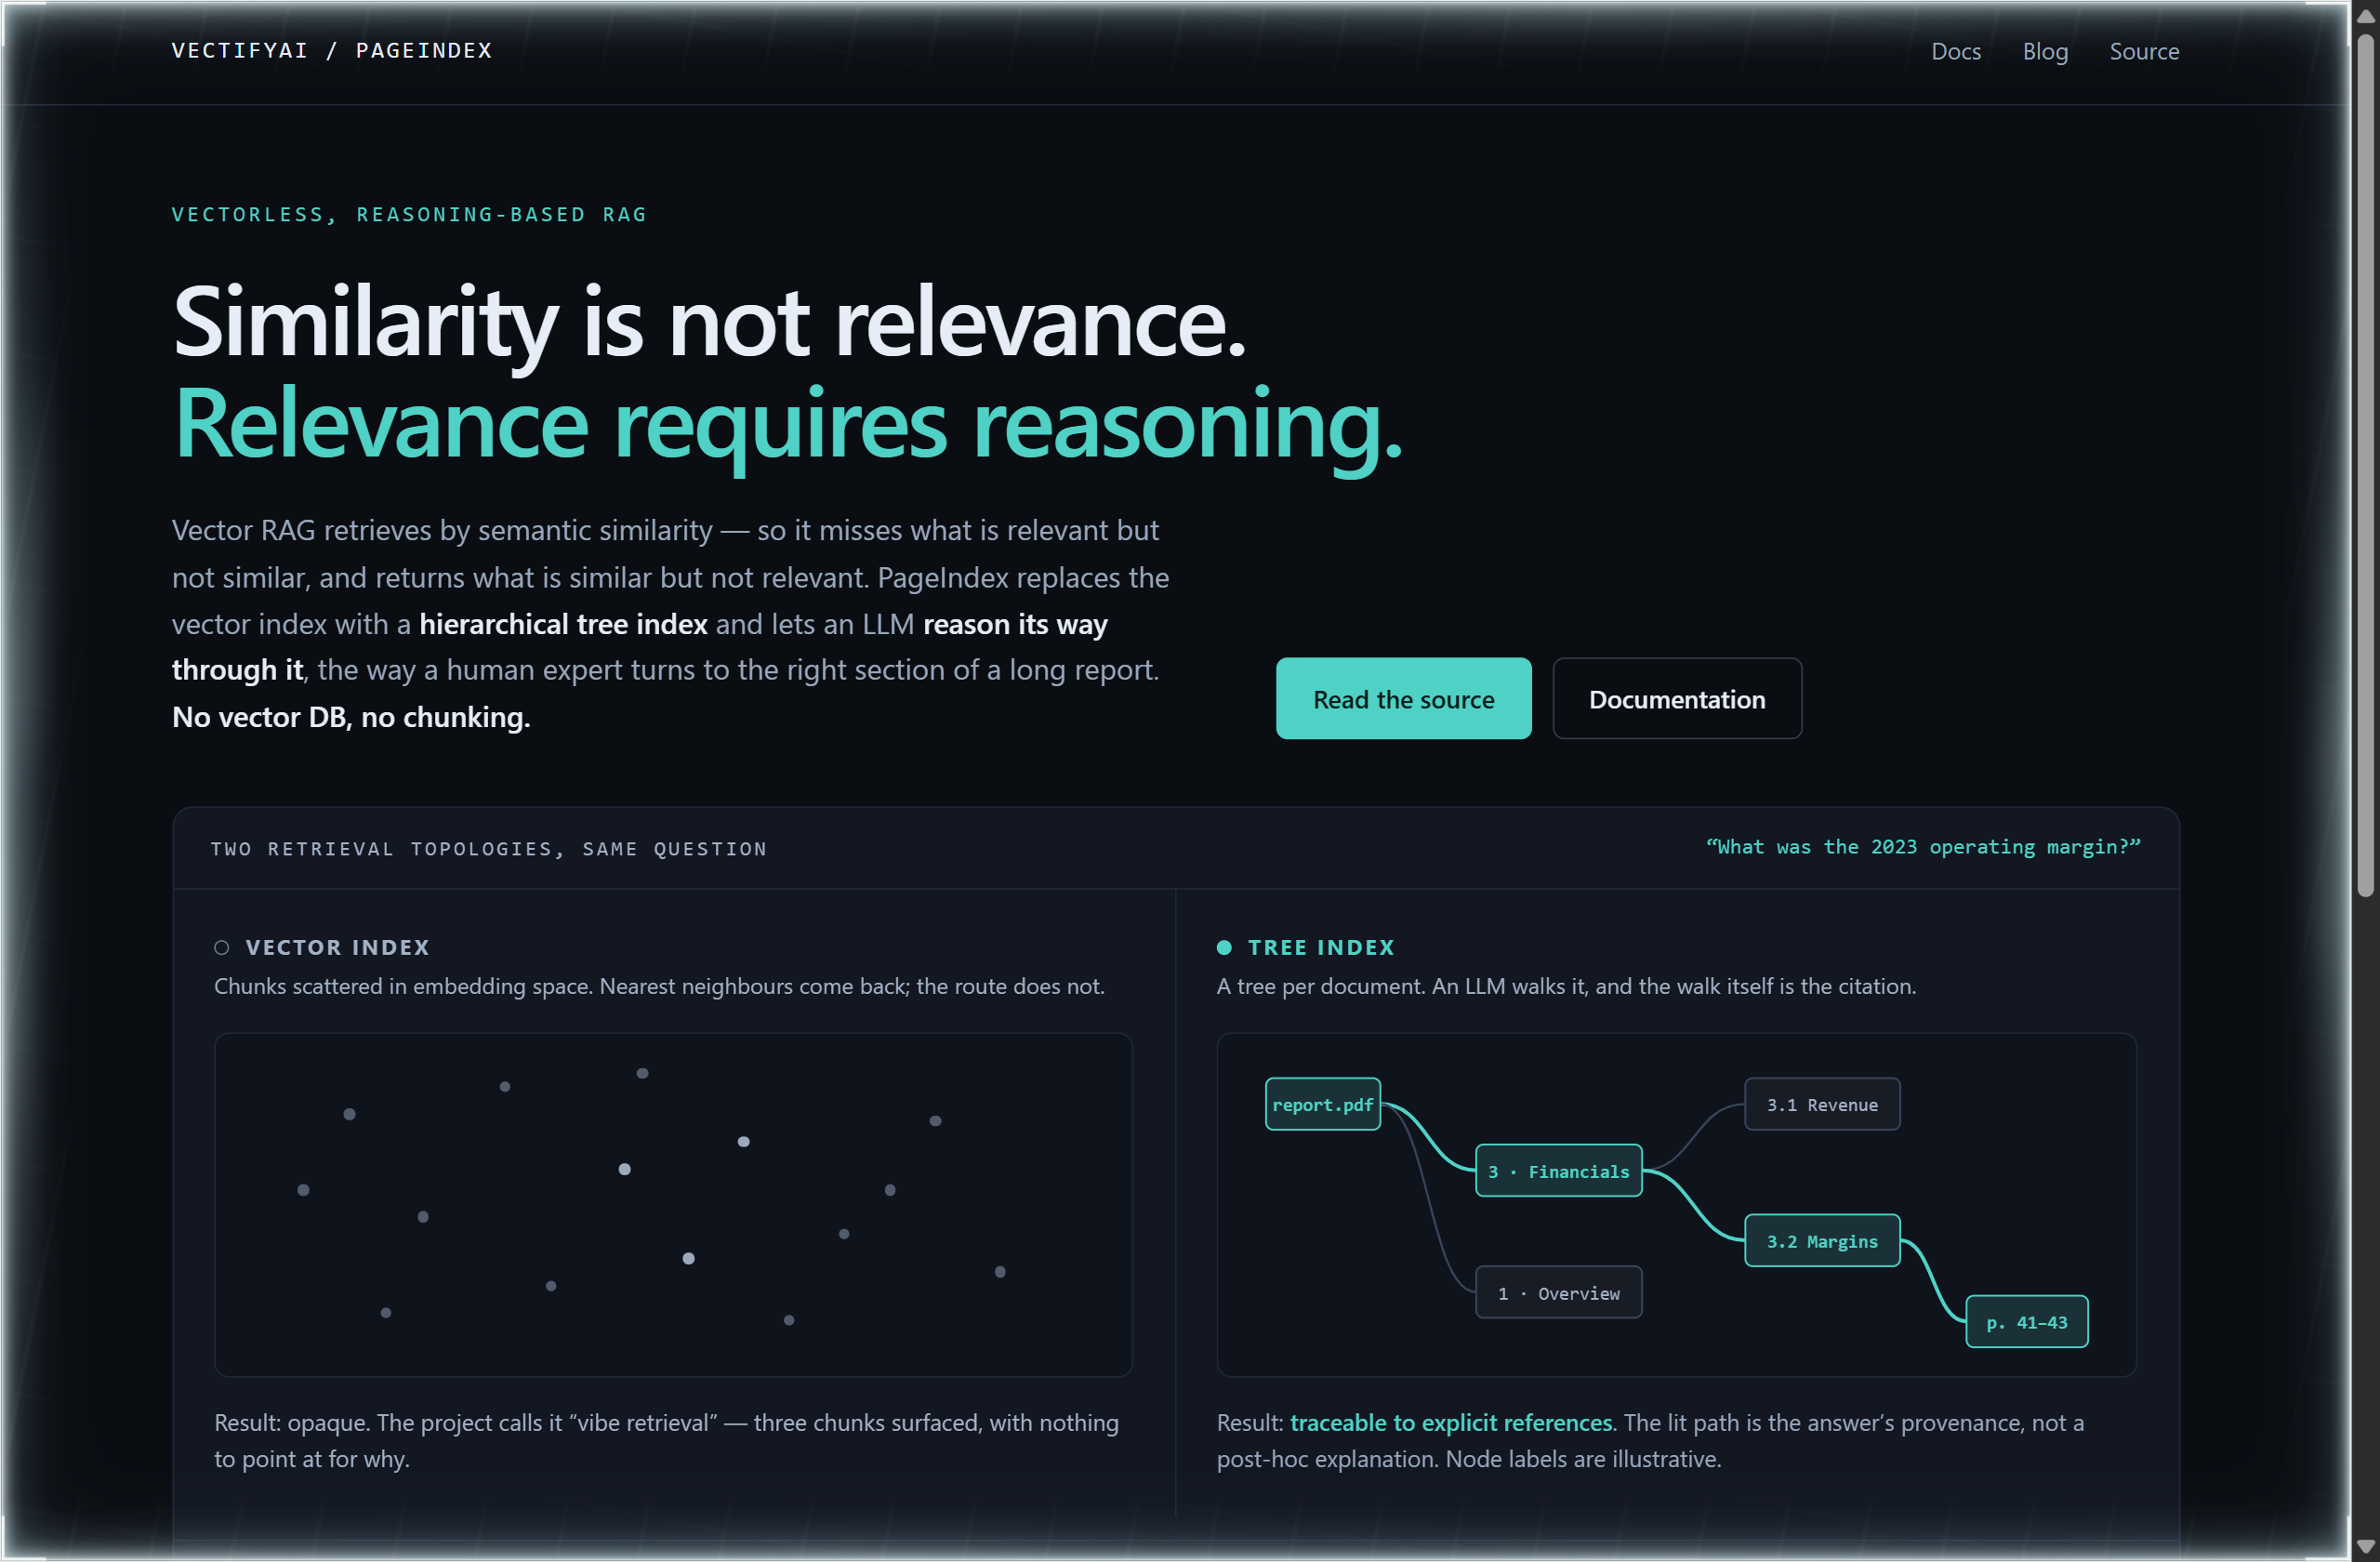Select the 3 · Financials tree node
The height and width of the screenshot is (1562, 2380).
point(1558,1170)
